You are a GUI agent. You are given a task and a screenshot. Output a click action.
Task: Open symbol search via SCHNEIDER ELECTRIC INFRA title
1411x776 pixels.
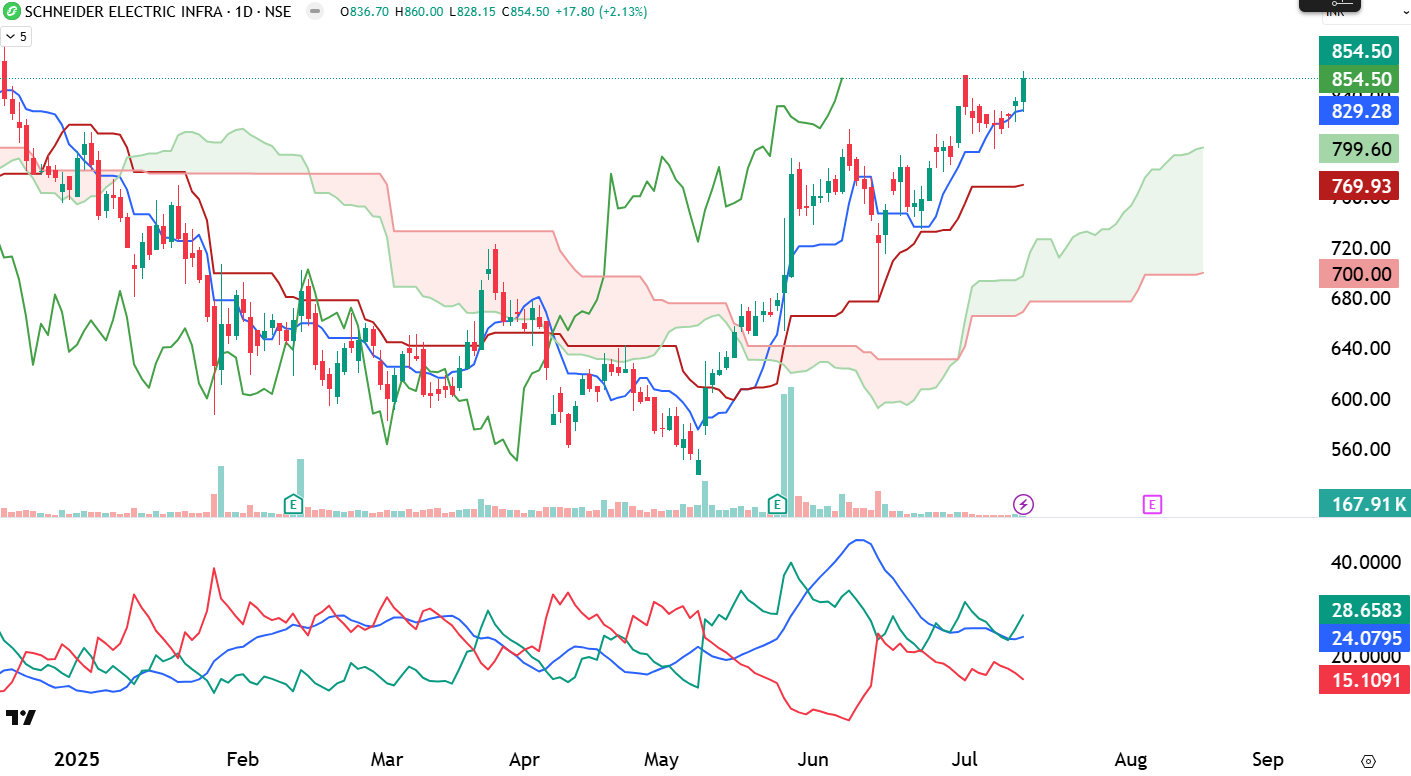coord(159,12)
